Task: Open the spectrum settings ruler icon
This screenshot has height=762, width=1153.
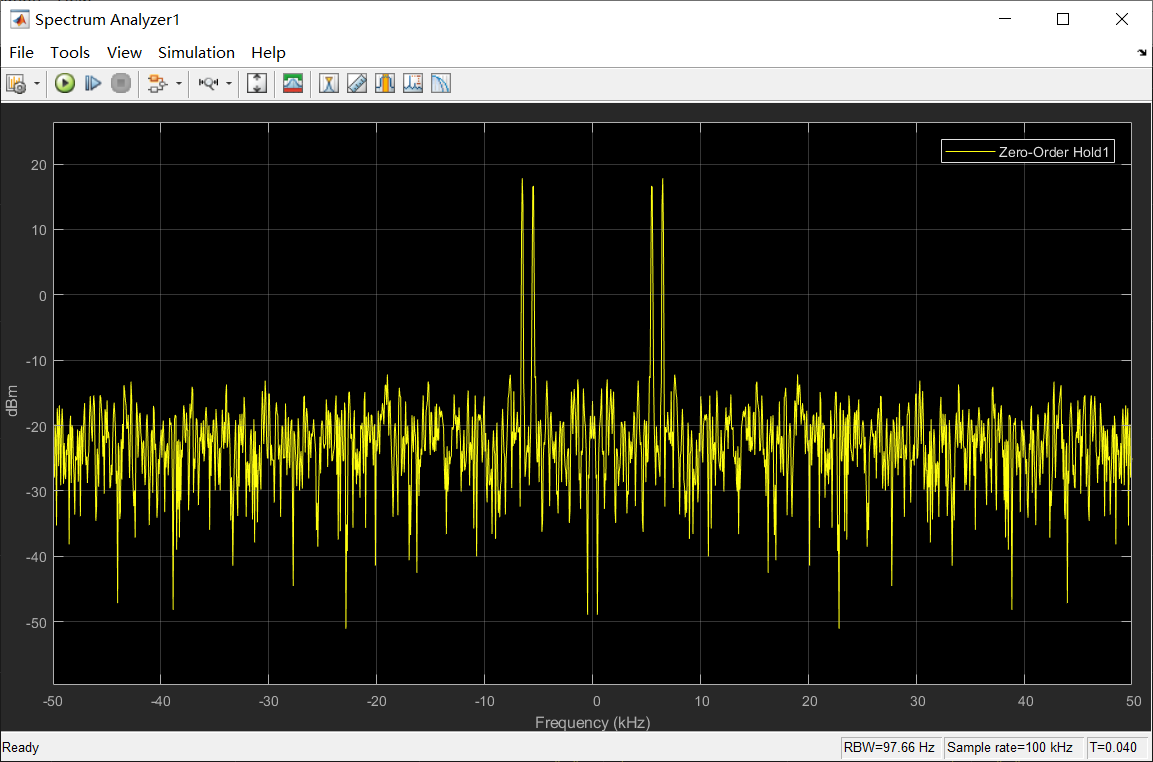Action: (x=357, y=84)
